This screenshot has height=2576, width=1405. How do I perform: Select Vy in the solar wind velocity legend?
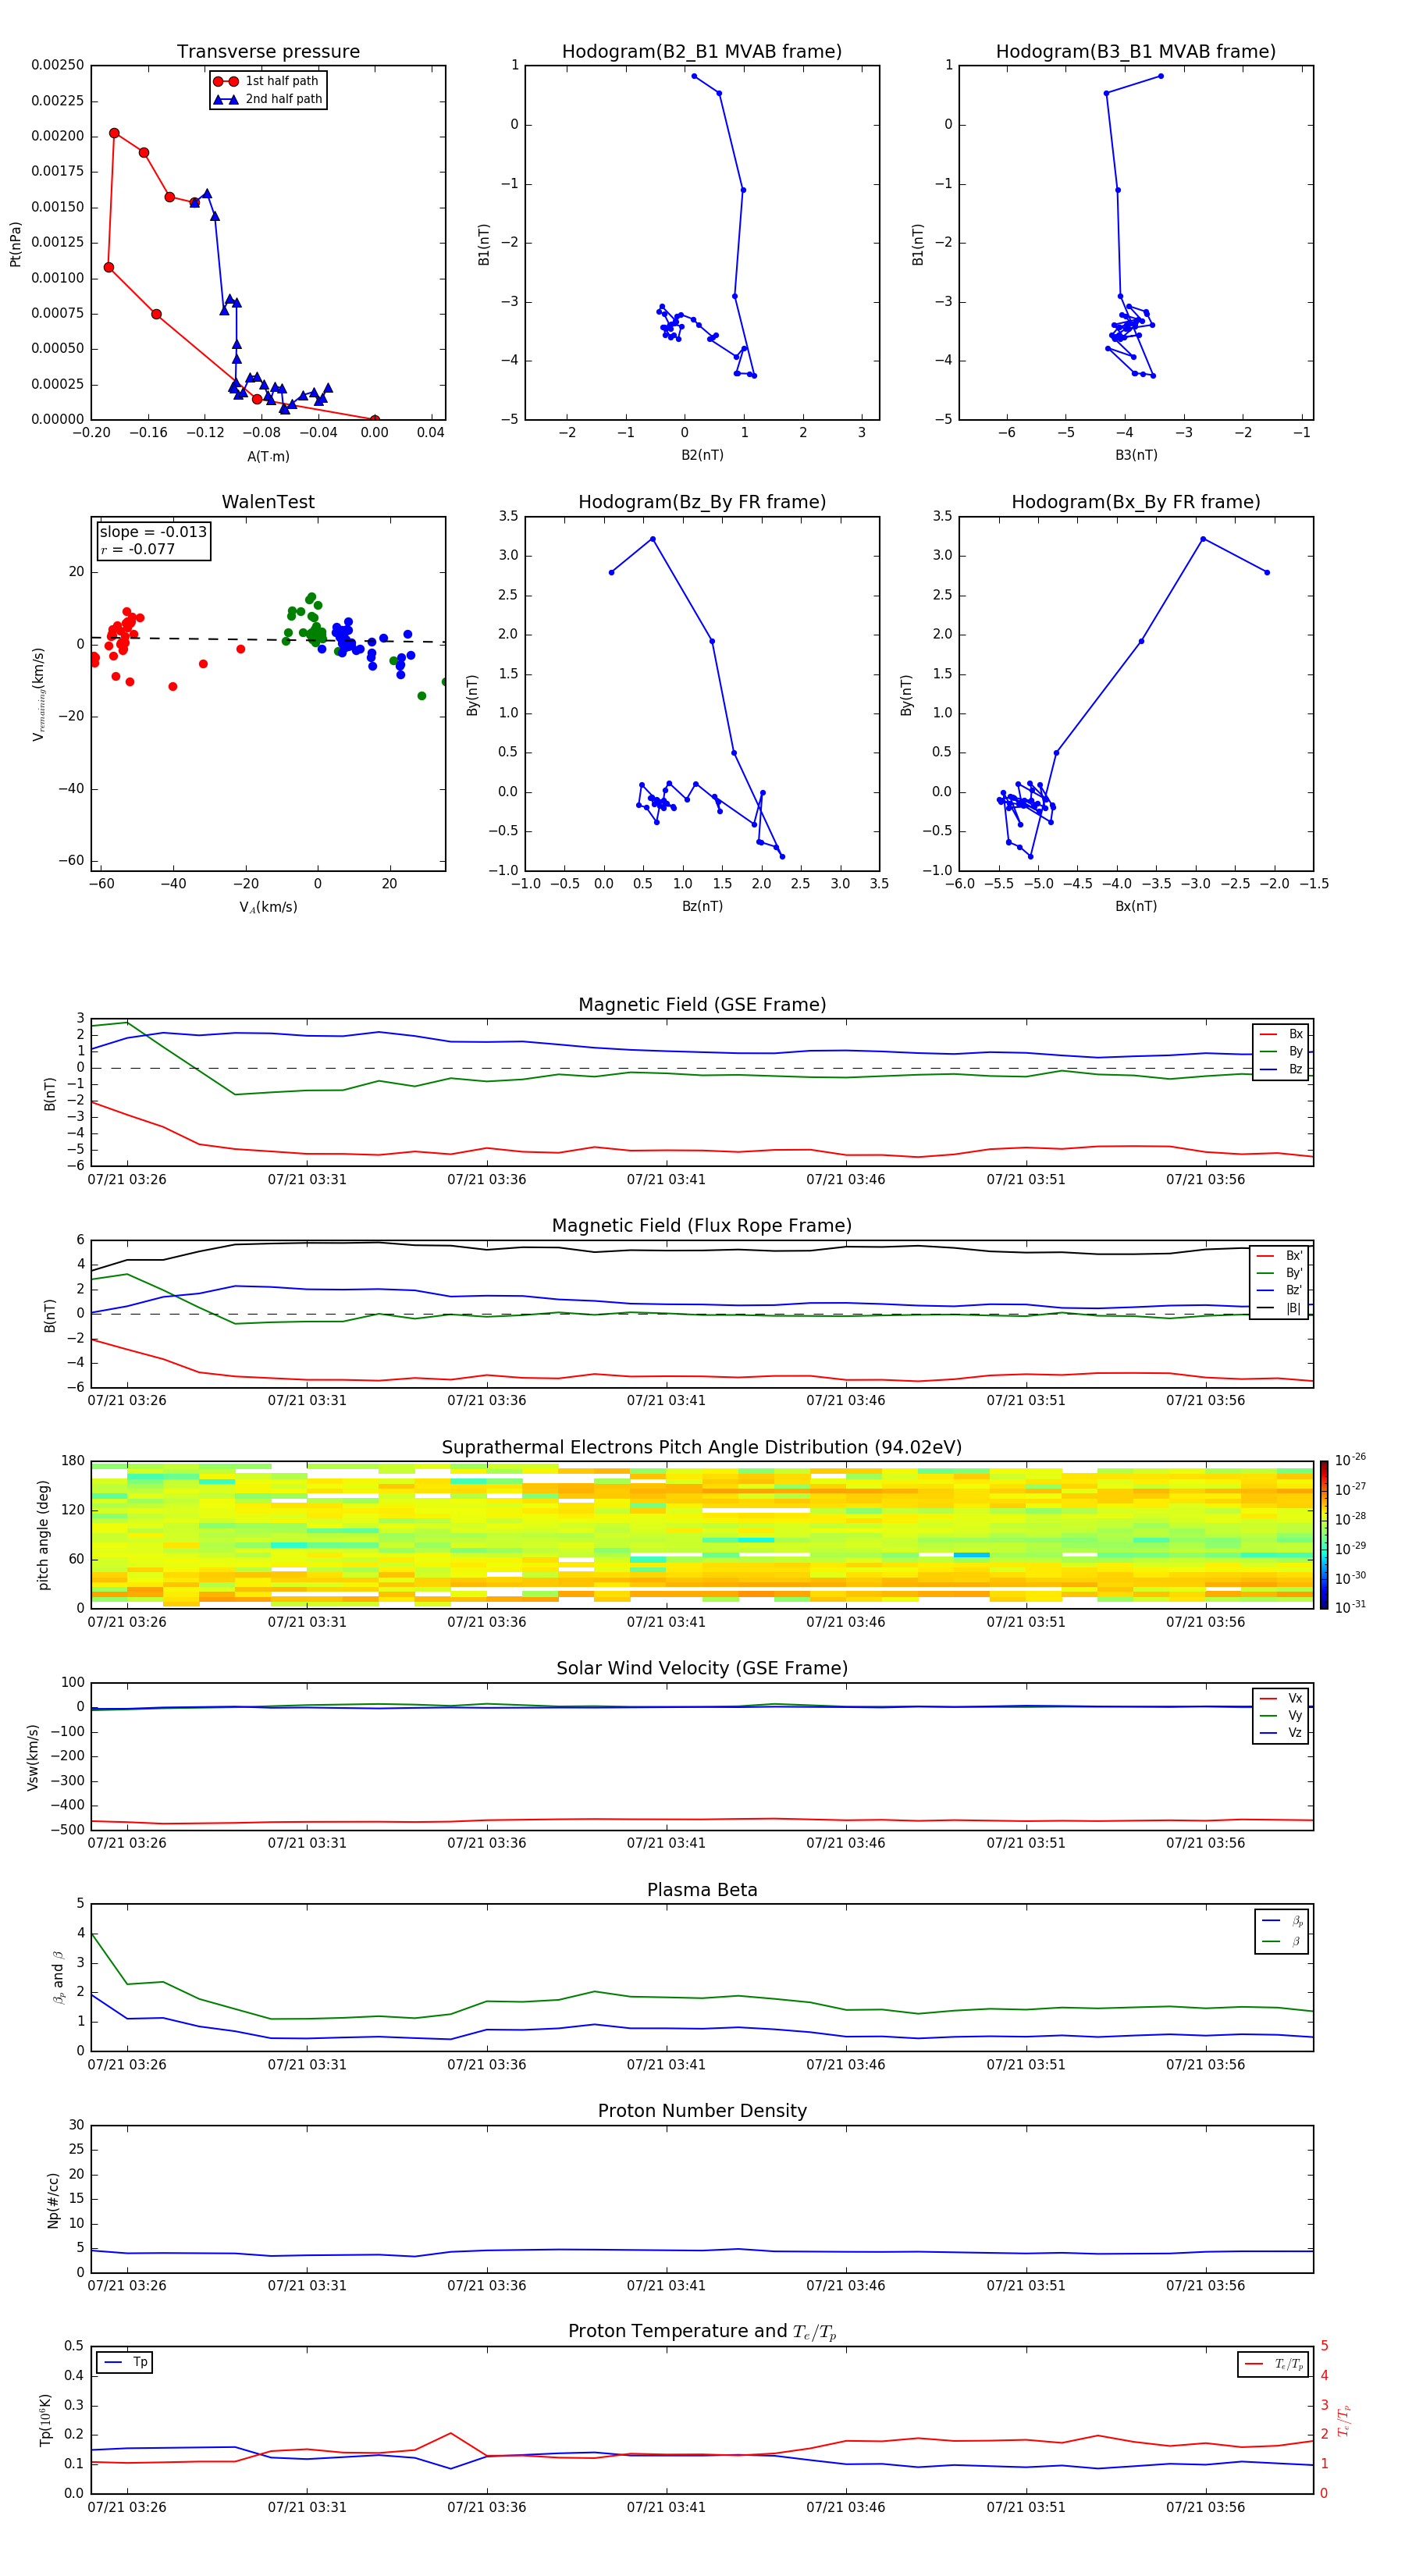(1281, 1715)
